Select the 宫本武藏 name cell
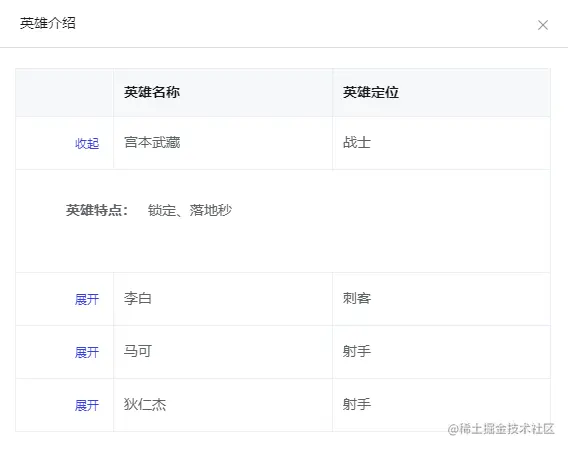Image resolution: width=568 pixels, height=449 pixels. (223, 143)
